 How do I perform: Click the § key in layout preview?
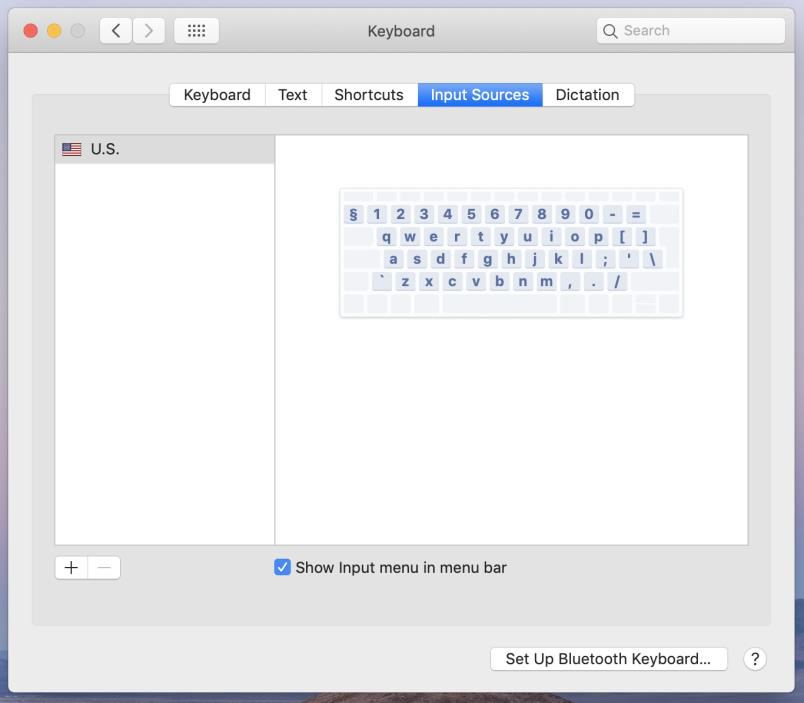pyautogui.click(x=353, y=214)
